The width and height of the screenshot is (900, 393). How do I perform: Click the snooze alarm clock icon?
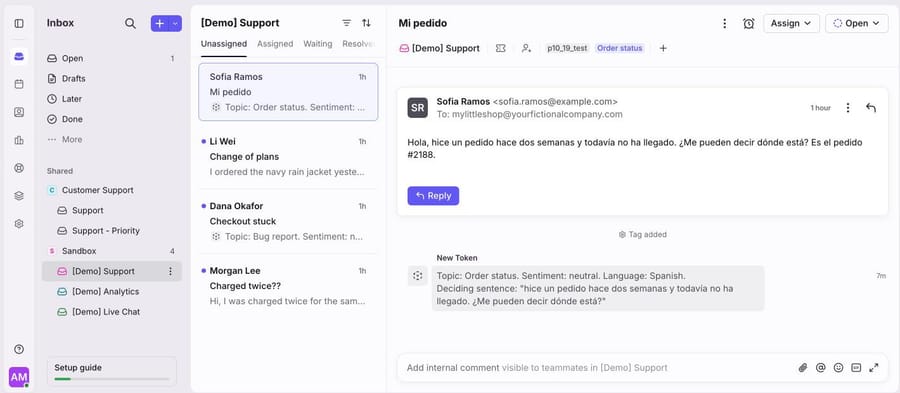point(748,24)
